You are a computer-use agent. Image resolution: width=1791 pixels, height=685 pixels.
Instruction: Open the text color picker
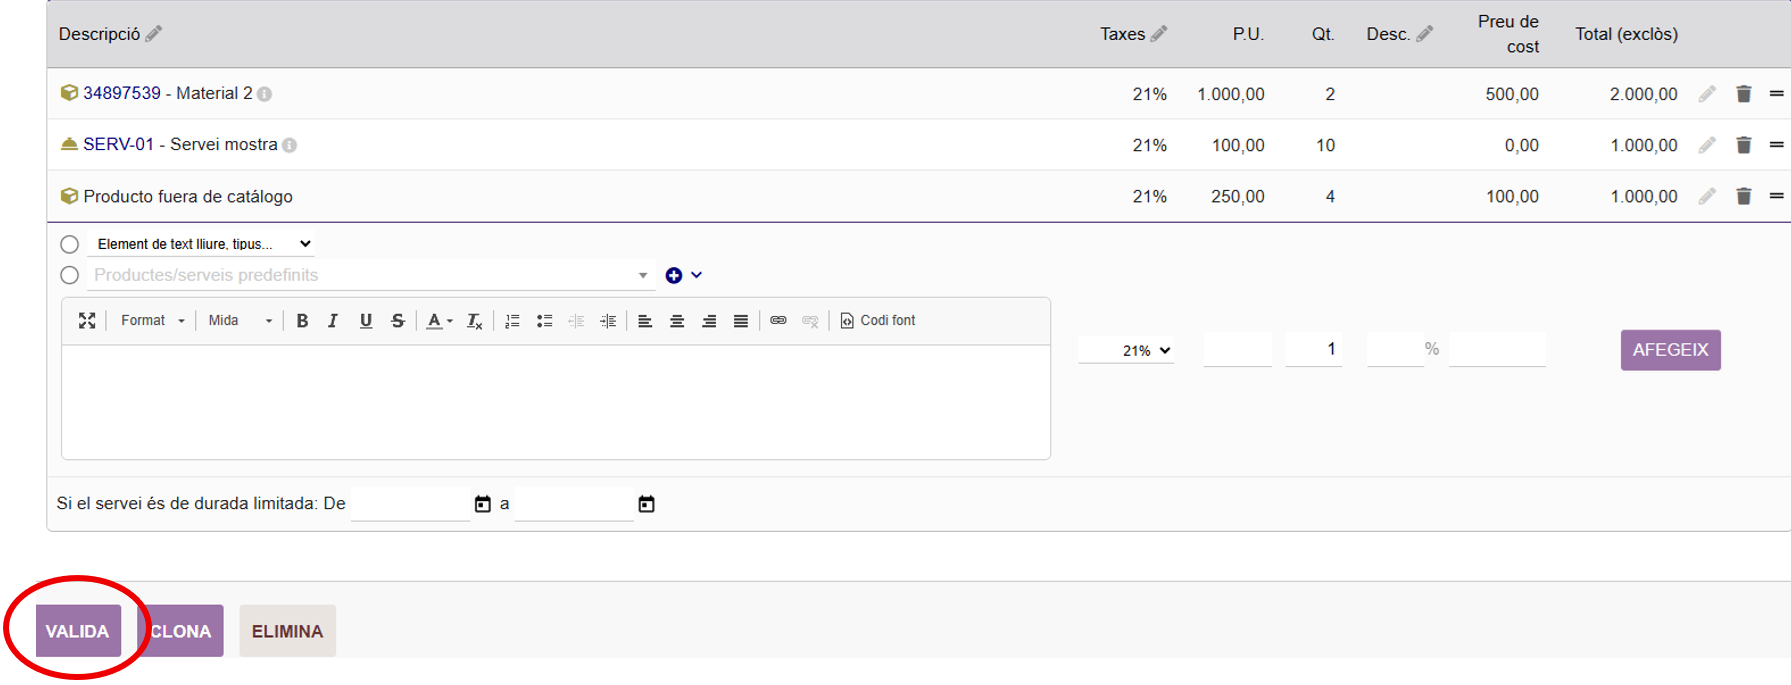pos(439,321)
